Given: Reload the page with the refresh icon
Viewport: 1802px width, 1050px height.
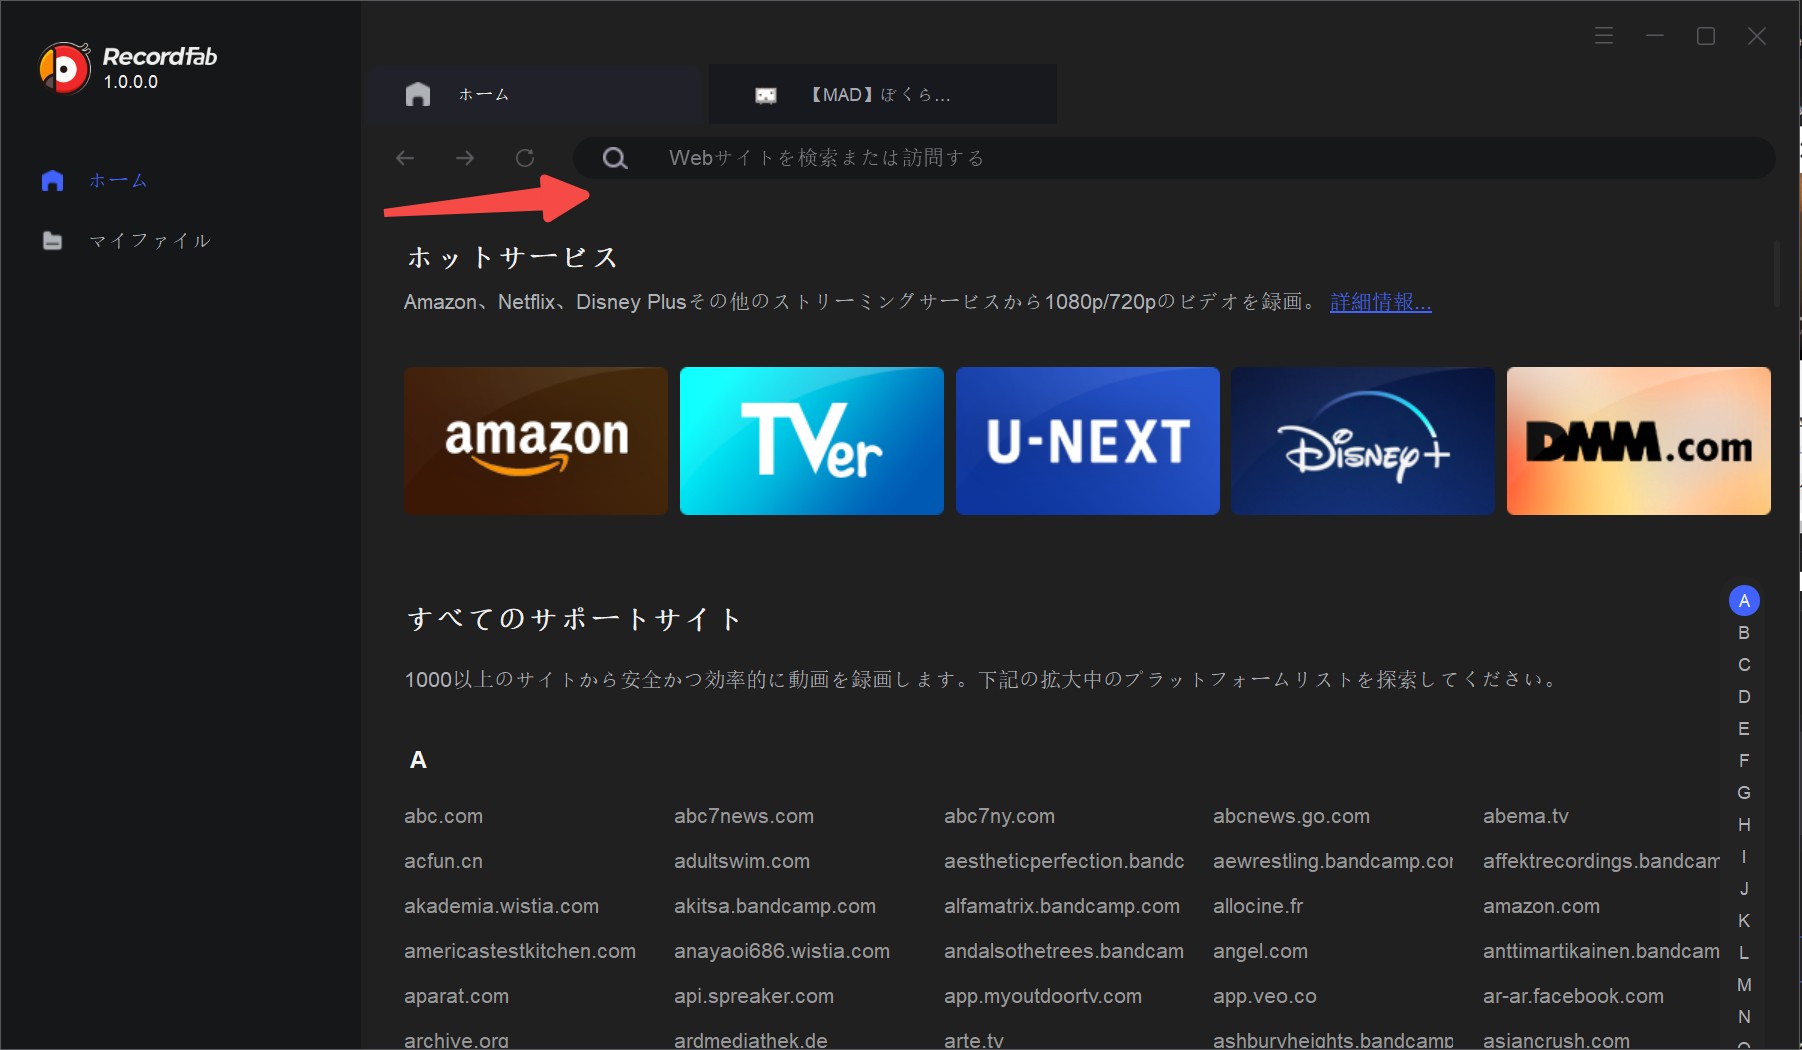Looking at the screenshot, I should point(525,158).
